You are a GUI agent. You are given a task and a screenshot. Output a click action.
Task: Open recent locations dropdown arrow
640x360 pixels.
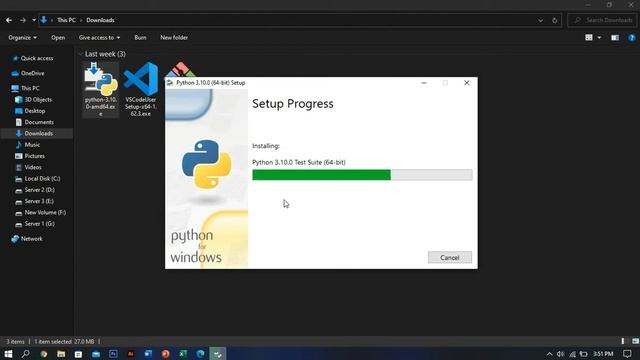coord(34,20)
